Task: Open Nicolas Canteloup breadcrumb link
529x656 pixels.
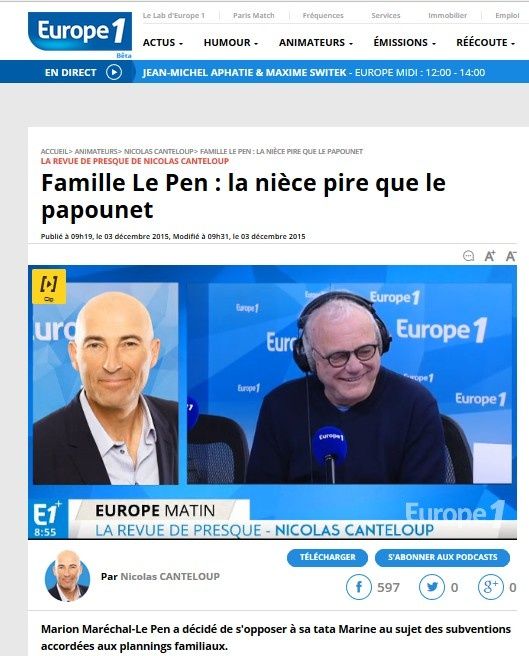Action: (159, 151)
